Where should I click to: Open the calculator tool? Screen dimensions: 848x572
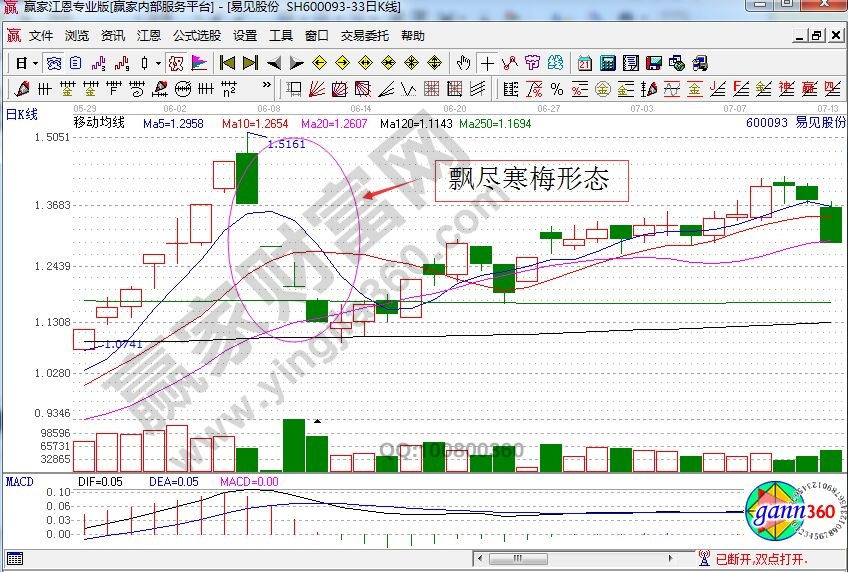click(x=607, y=62)
